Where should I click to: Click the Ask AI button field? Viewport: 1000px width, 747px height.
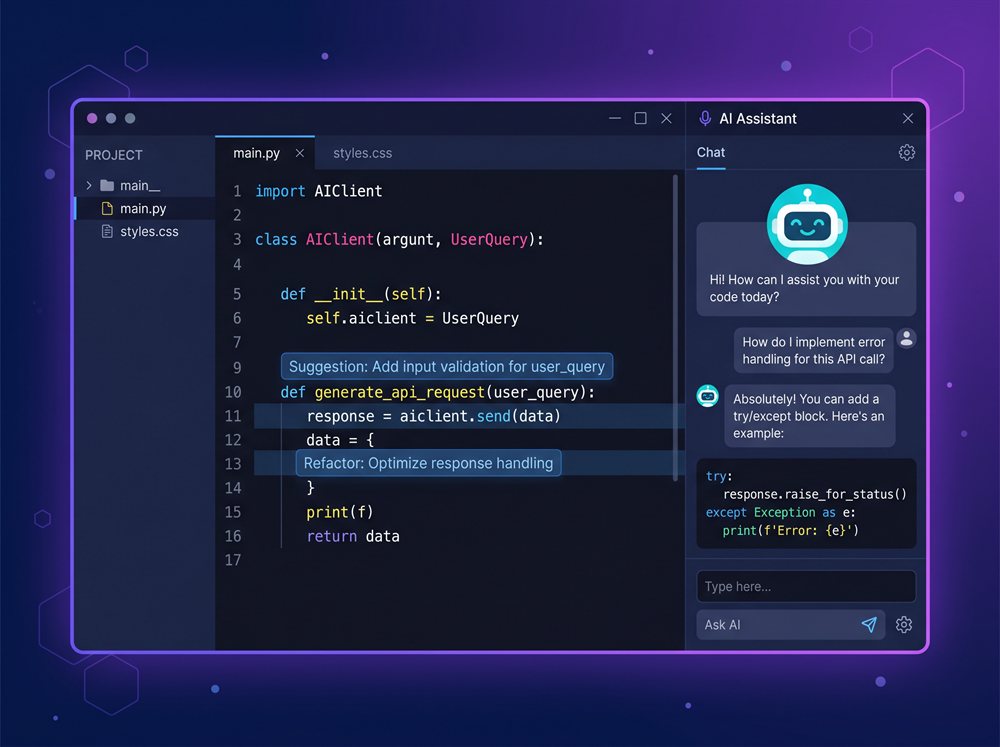pyautogui.click(x=790, y=625)
